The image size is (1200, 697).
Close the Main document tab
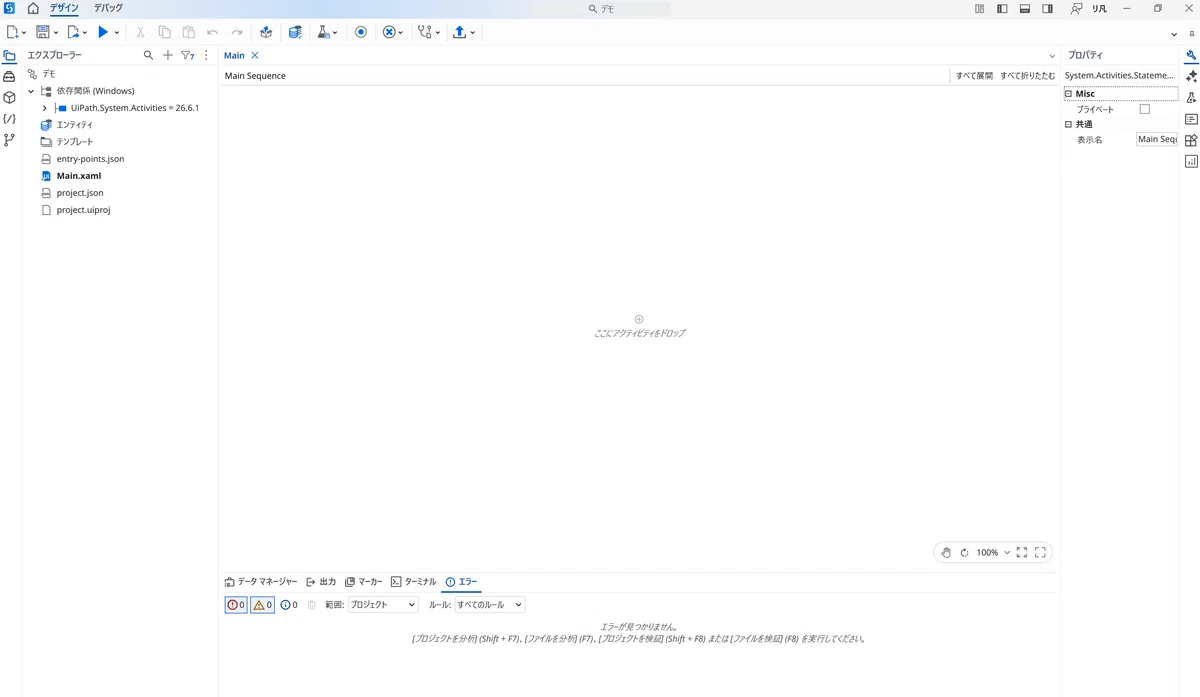[255, 56]
